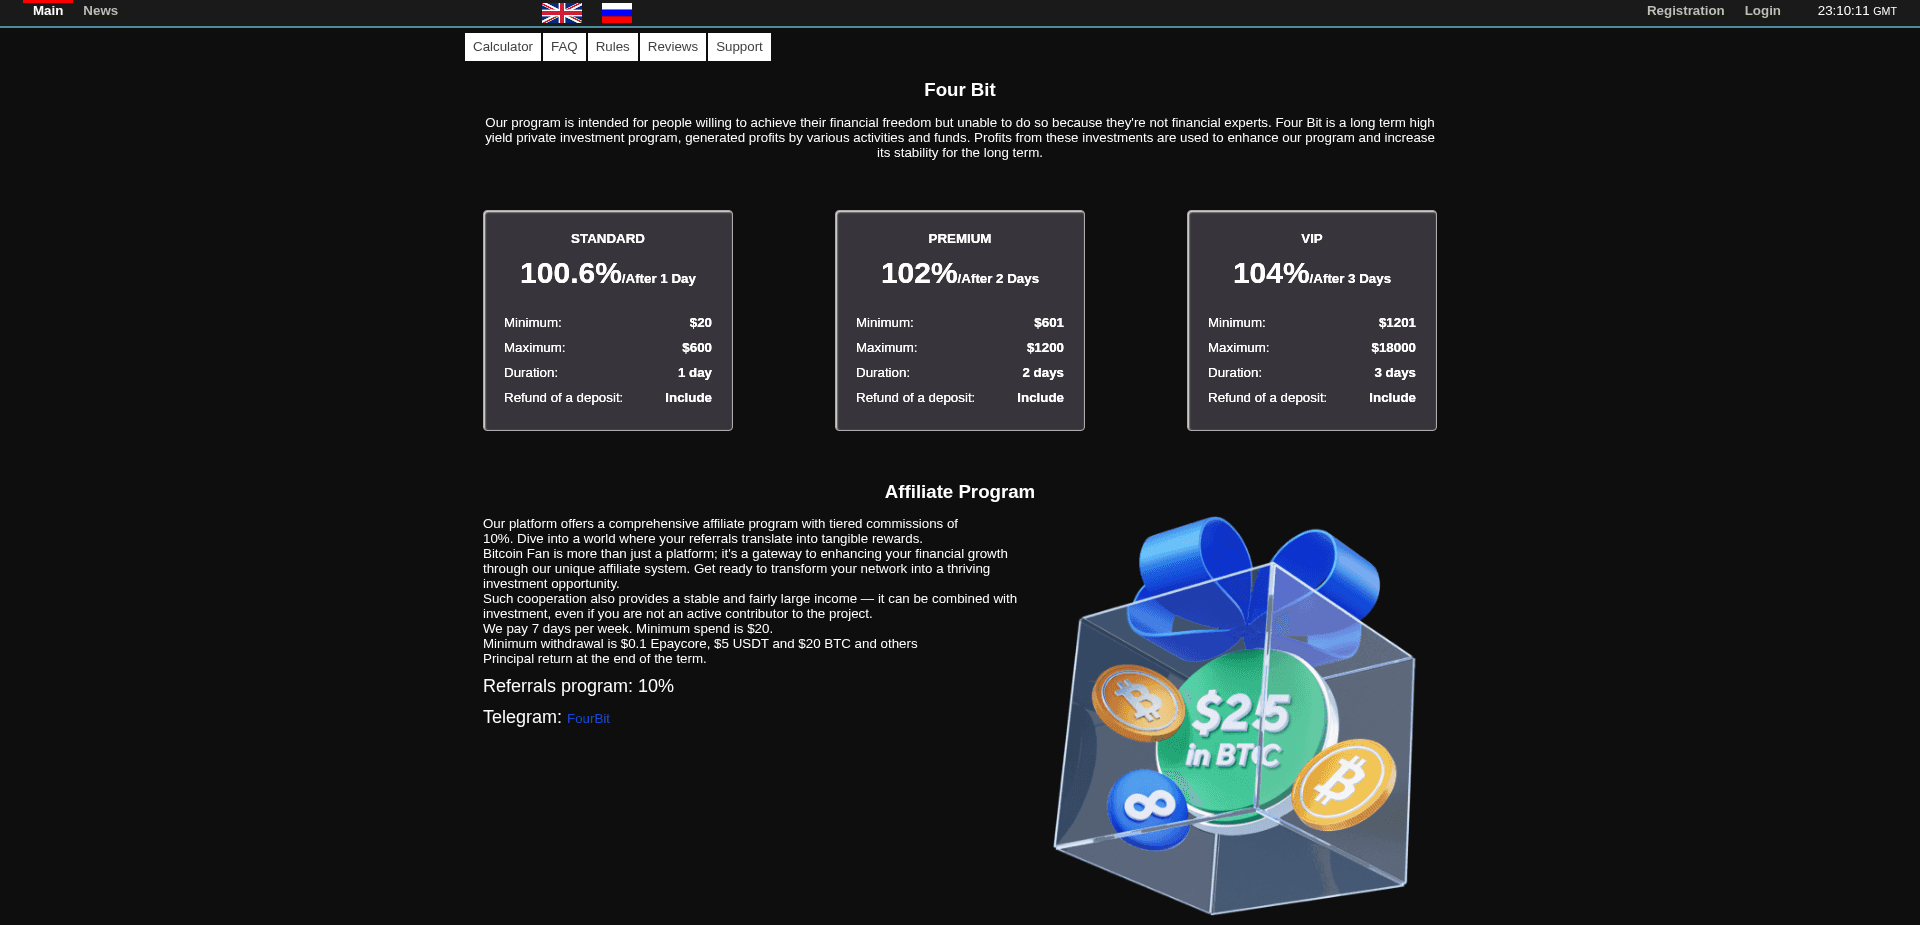Click the blue infinity coin icon
Viewport: 1920px width, 925px height.
click(1148, 808)
